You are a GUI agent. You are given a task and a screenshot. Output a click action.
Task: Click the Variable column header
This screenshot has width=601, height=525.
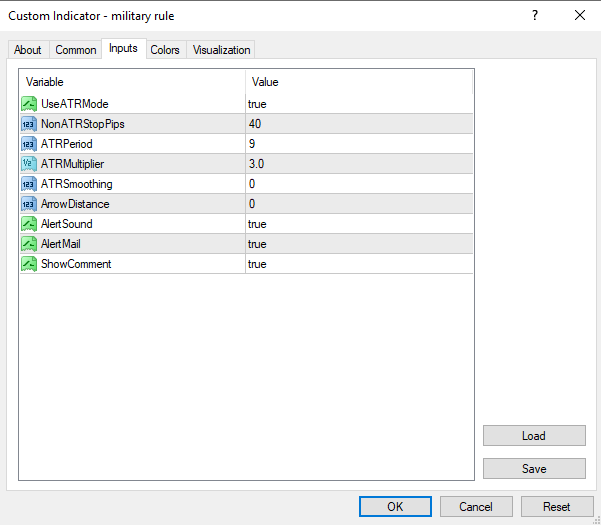click(133, 82)
